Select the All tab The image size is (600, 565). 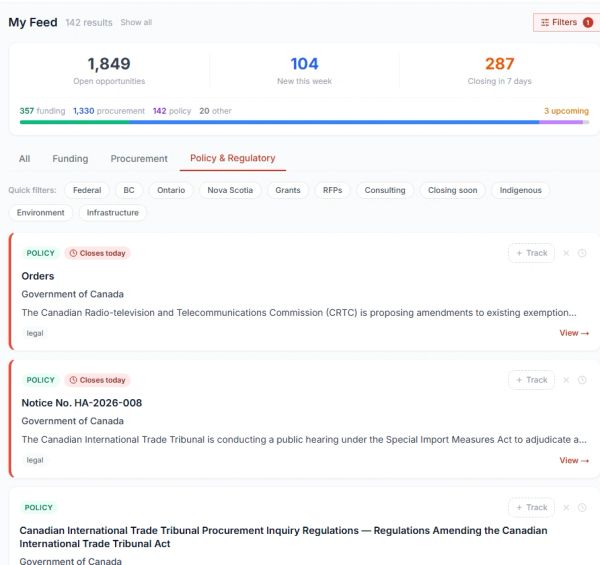coord(24,158)
